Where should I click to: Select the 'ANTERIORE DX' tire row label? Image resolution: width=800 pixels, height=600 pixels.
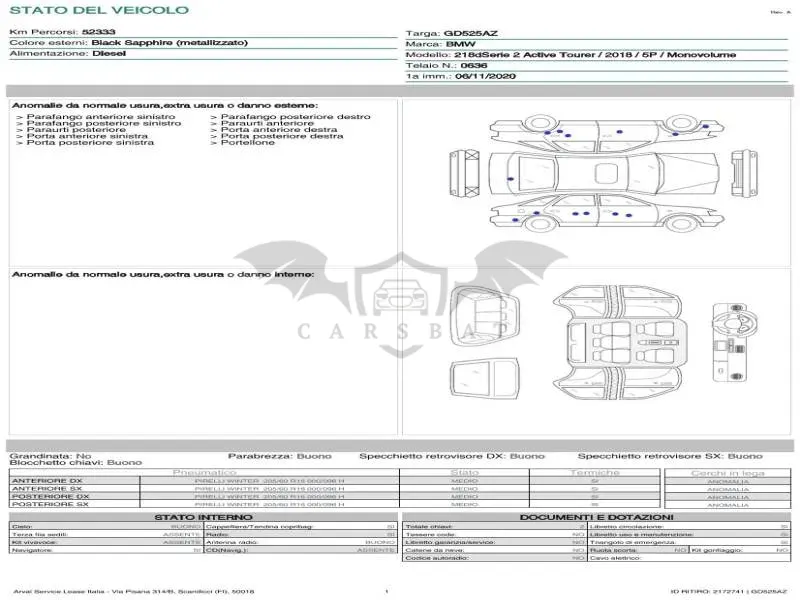click(x=47, y=481)
